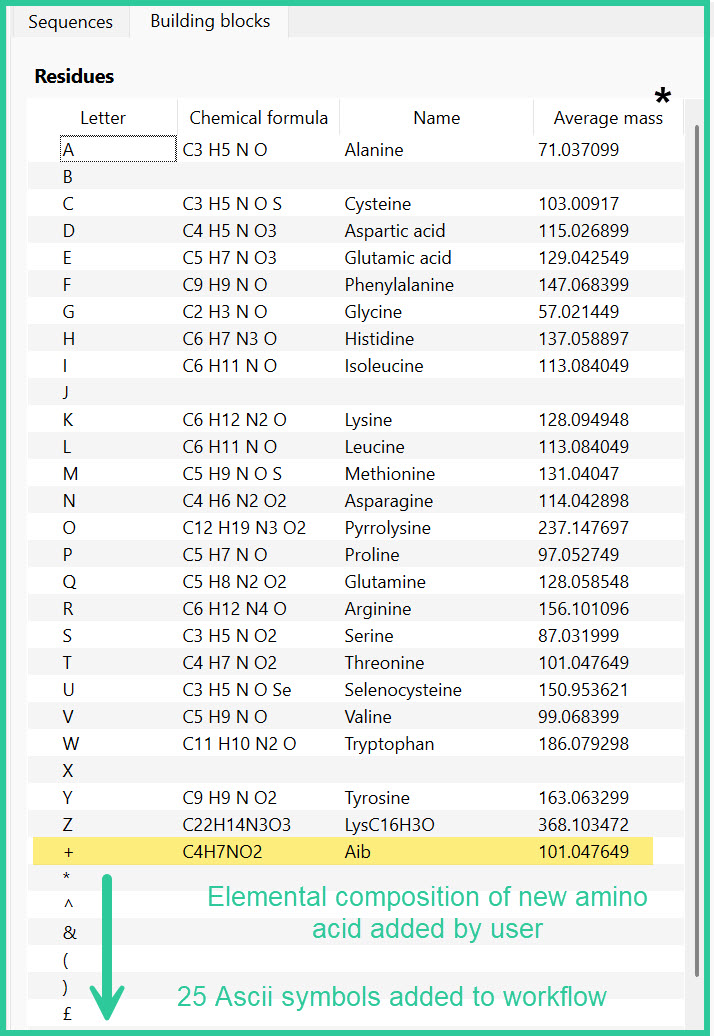Click the ( symbol letter row
The height and width of the screenshot is (1036, 714).
click(355, 959)
